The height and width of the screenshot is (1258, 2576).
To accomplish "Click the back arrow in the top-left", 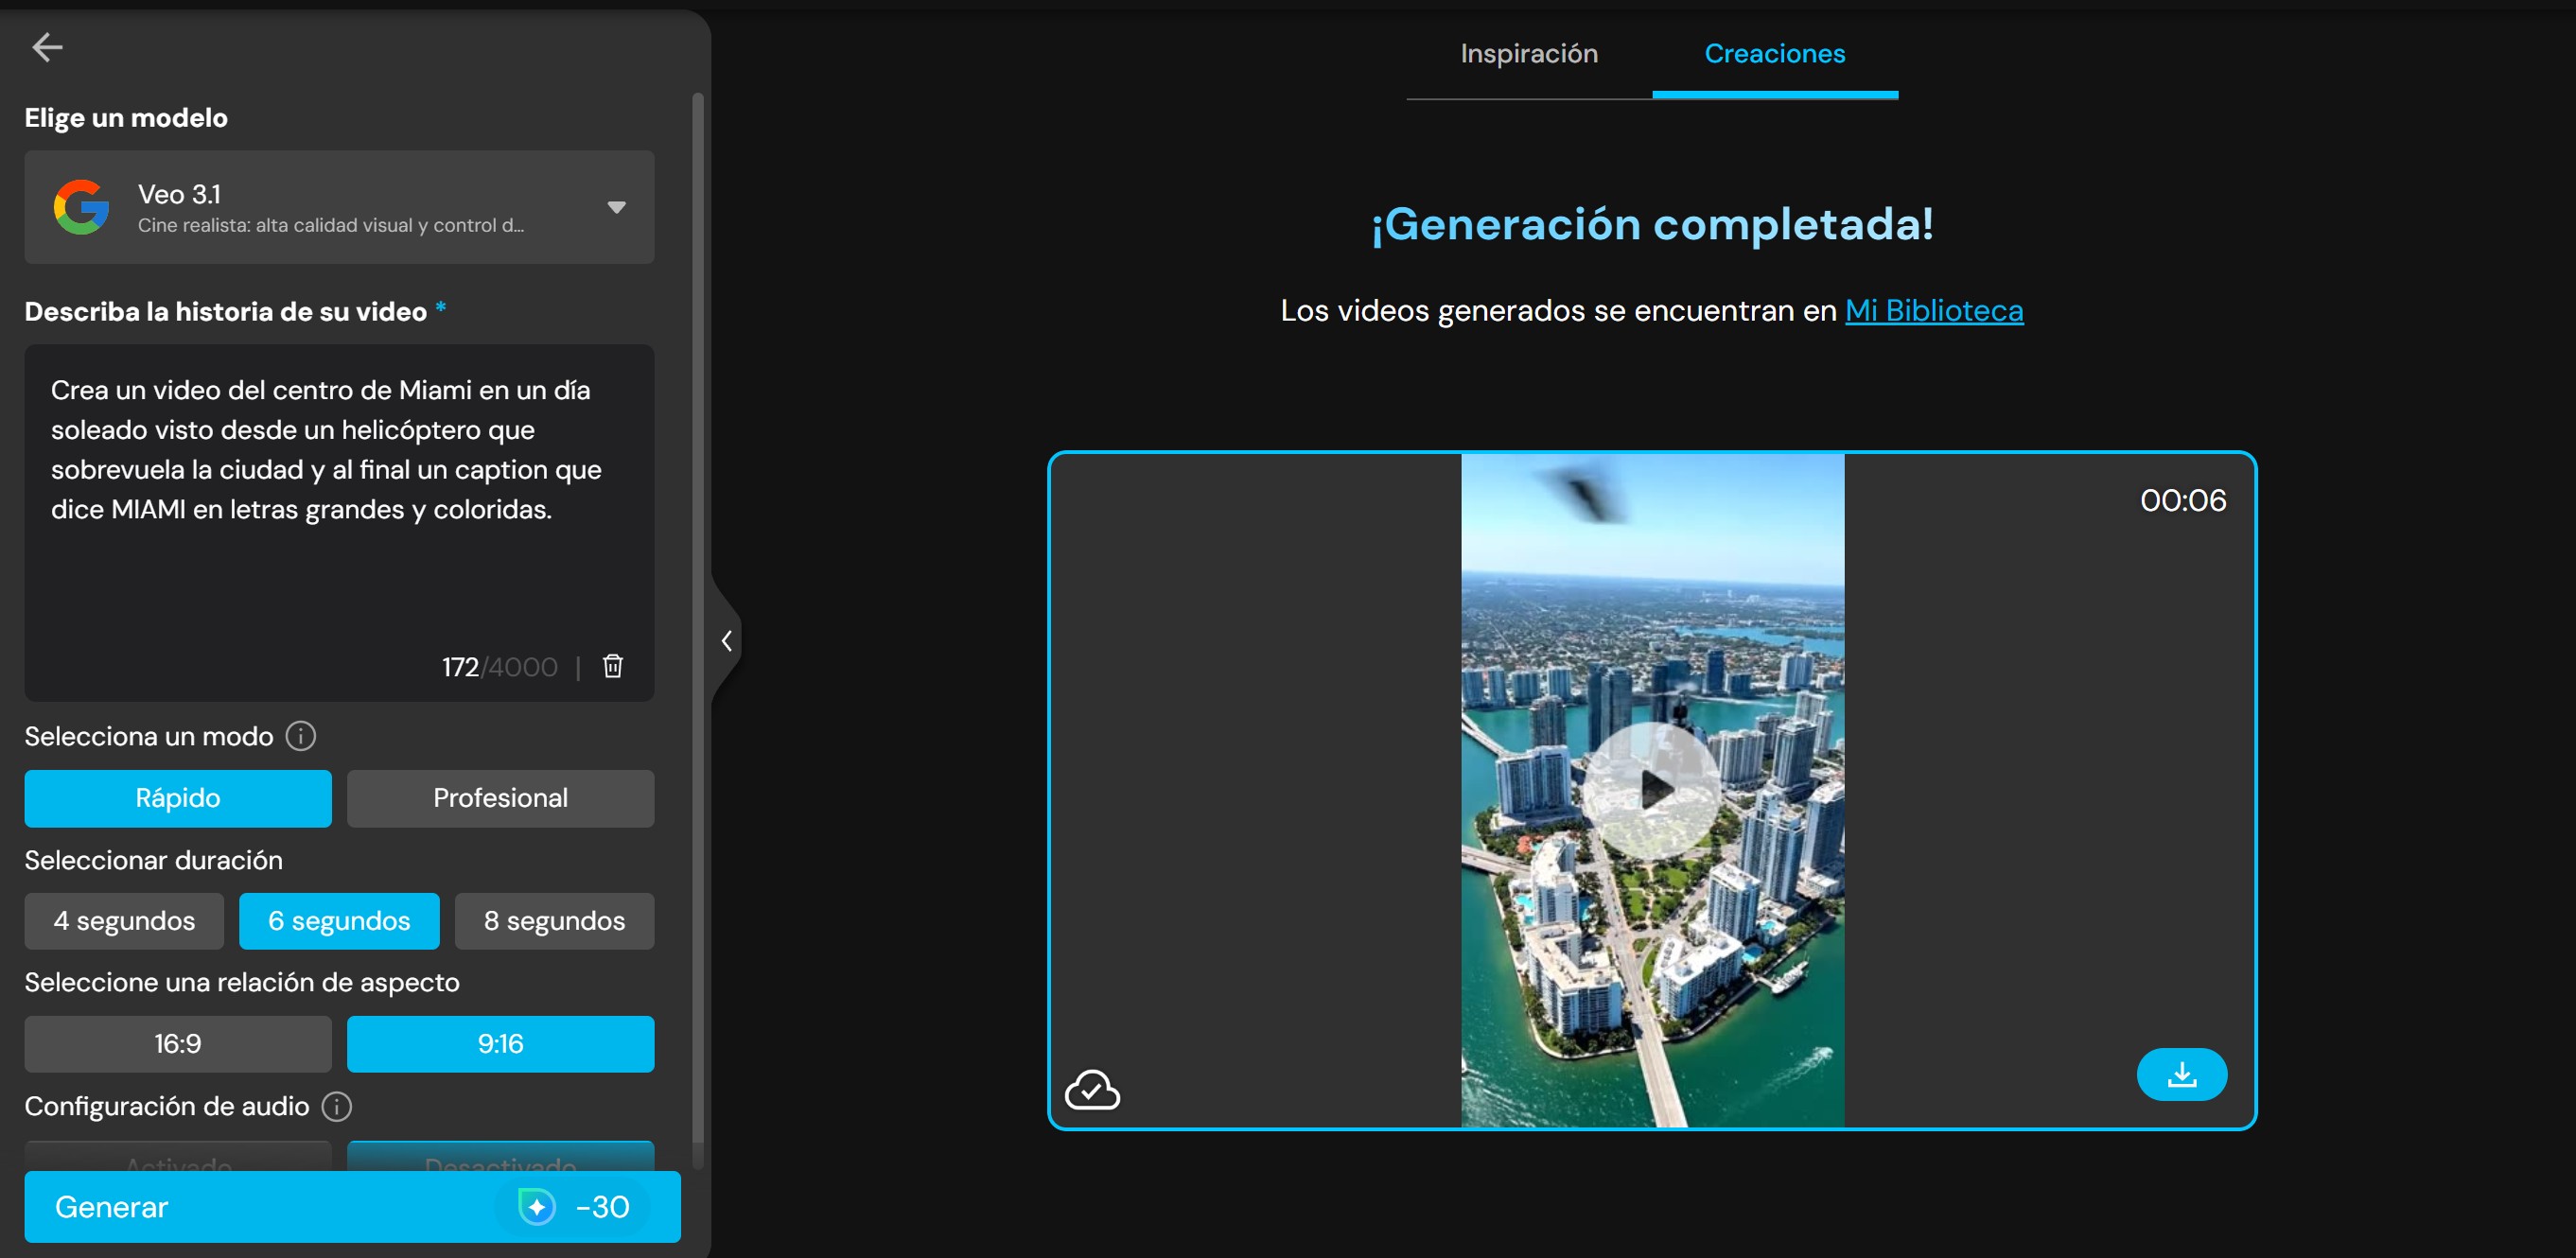I will click(x=47, y=47).
